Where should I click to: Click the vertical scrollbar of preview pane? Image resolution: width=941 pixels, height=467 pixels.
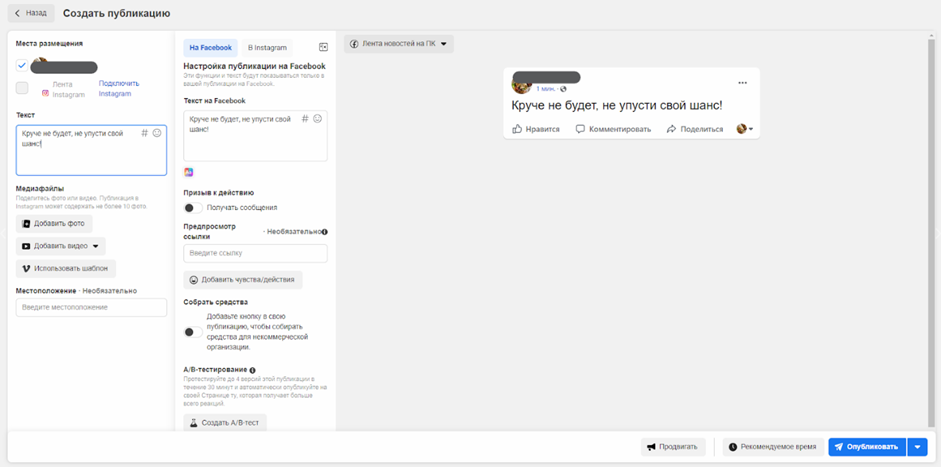931,231
